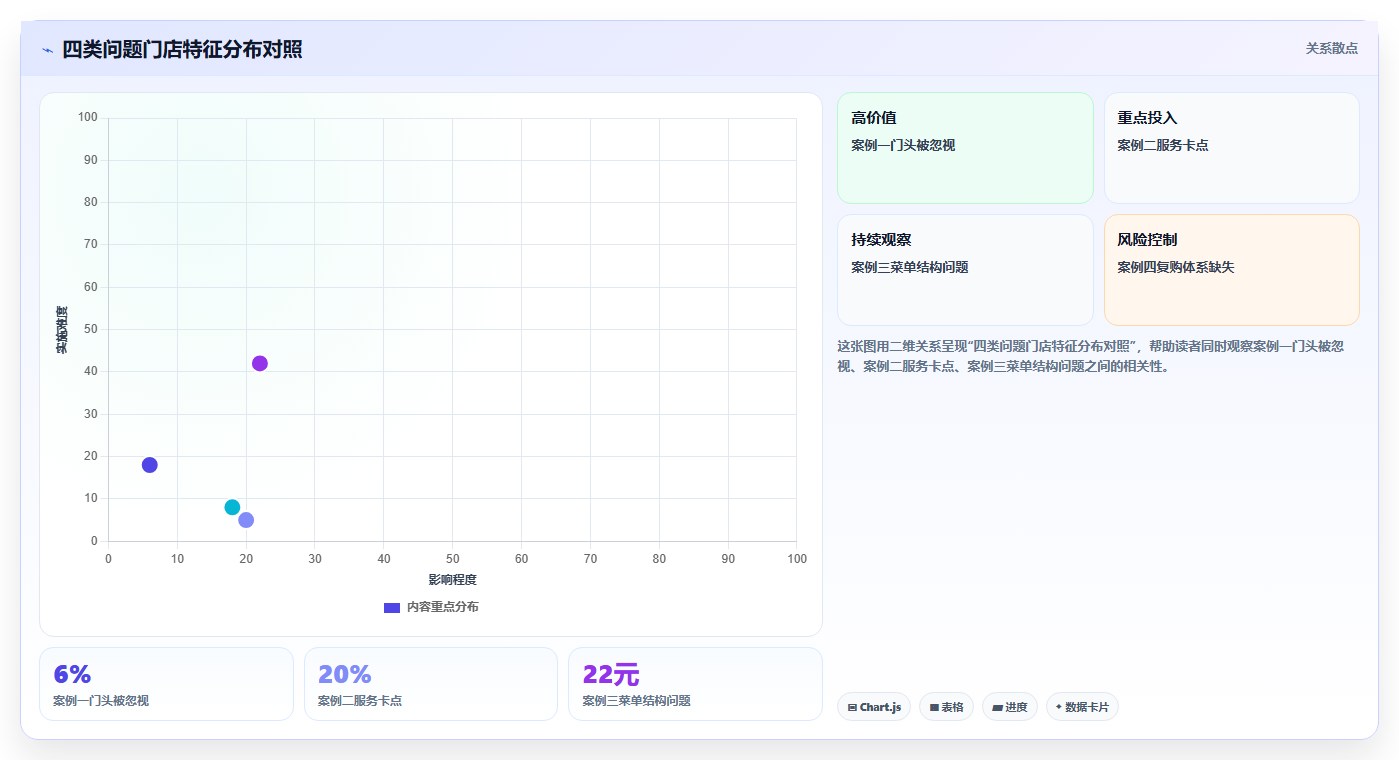
Task: Select the 6% 案例一门头被忽视 stat card
Action: click(166, 684)
